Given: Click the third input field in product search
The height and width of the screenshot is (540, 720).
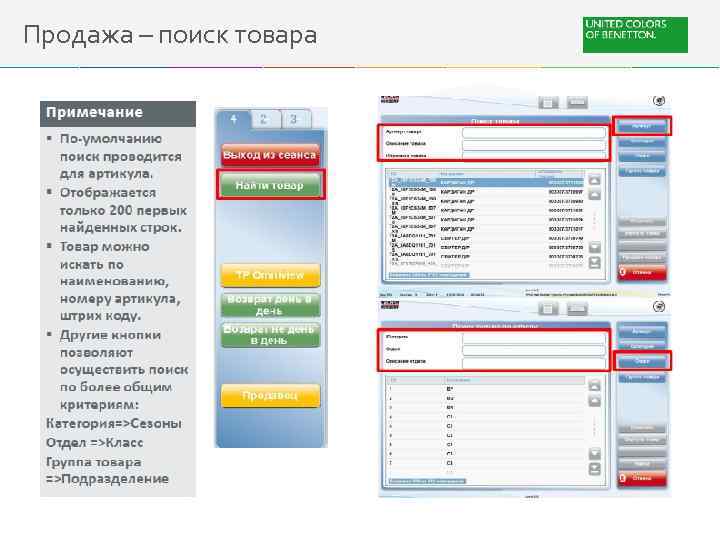Looking at the screenshot, I should (534, 156).
